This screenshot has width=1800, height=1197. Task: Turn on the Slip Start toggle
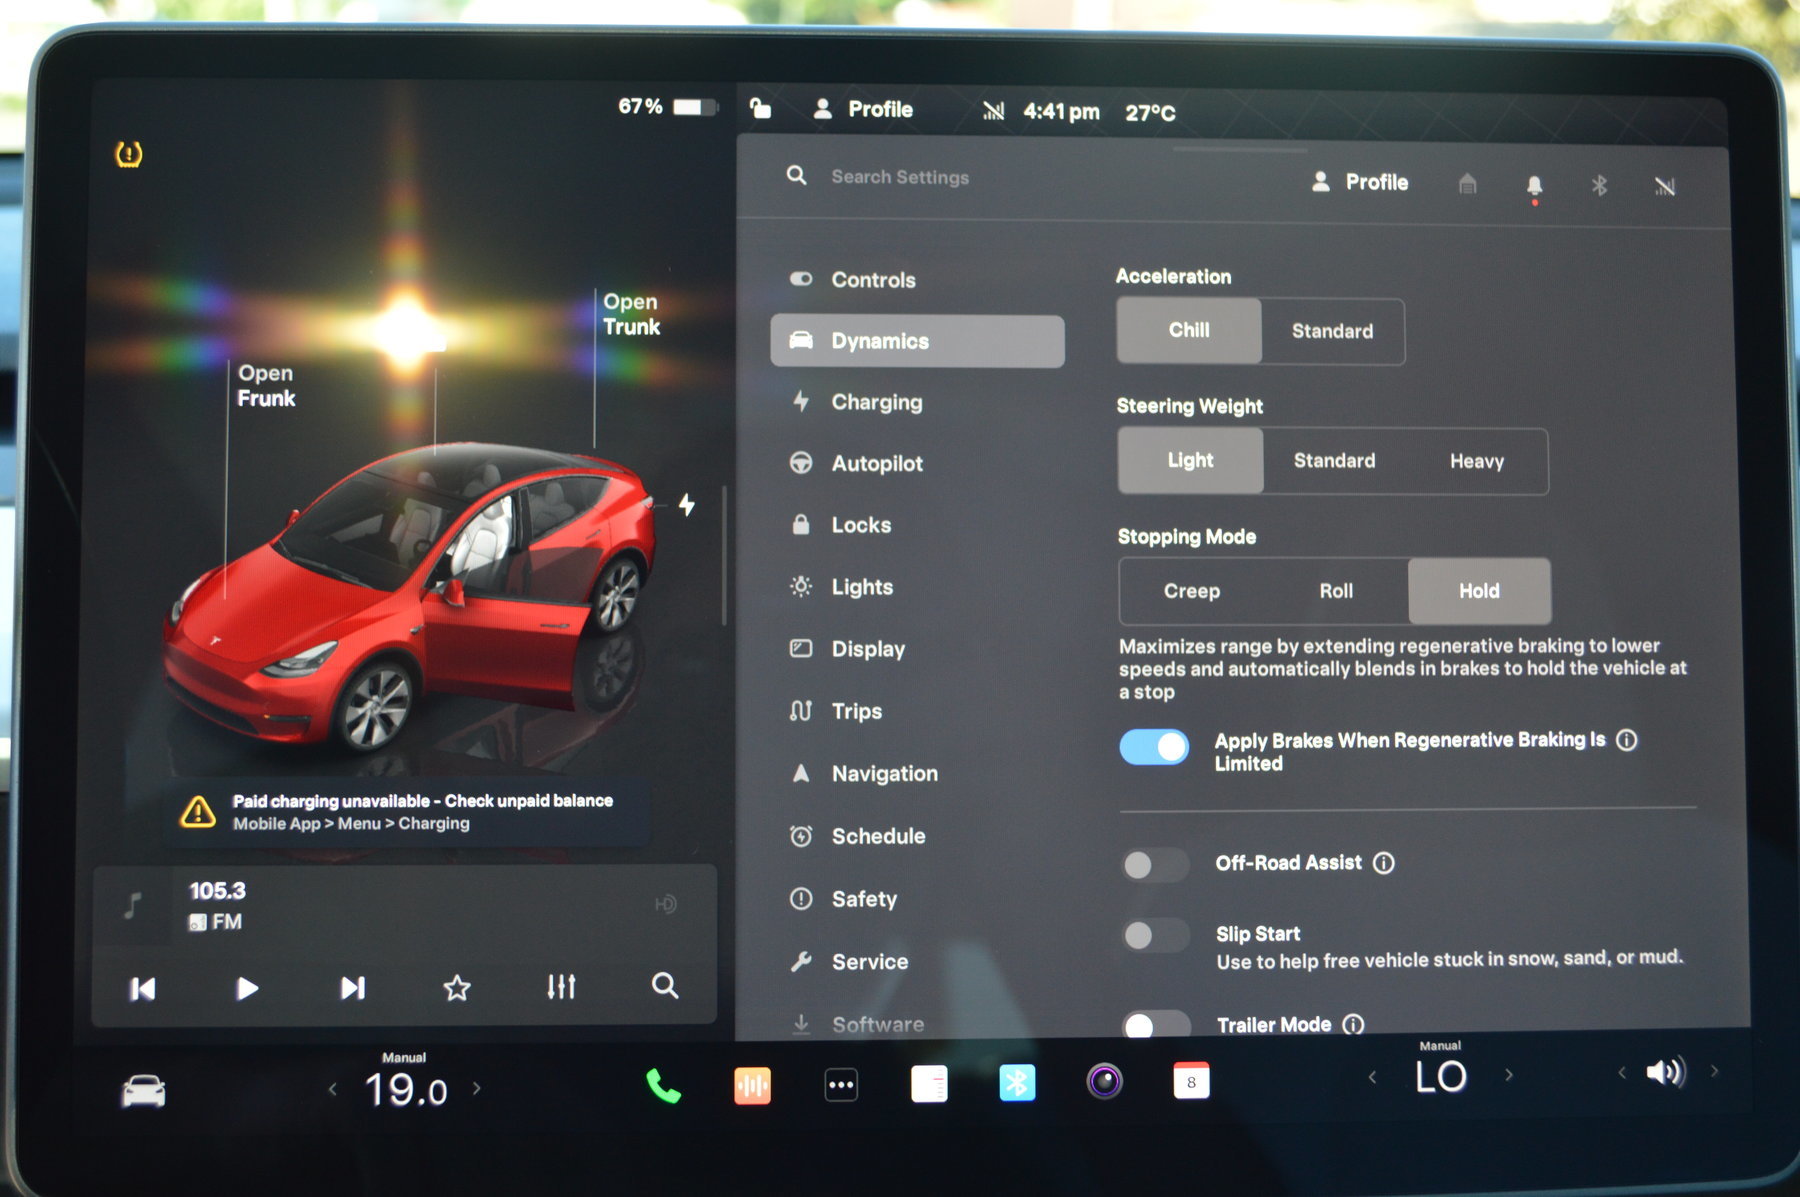(1153, 936)
